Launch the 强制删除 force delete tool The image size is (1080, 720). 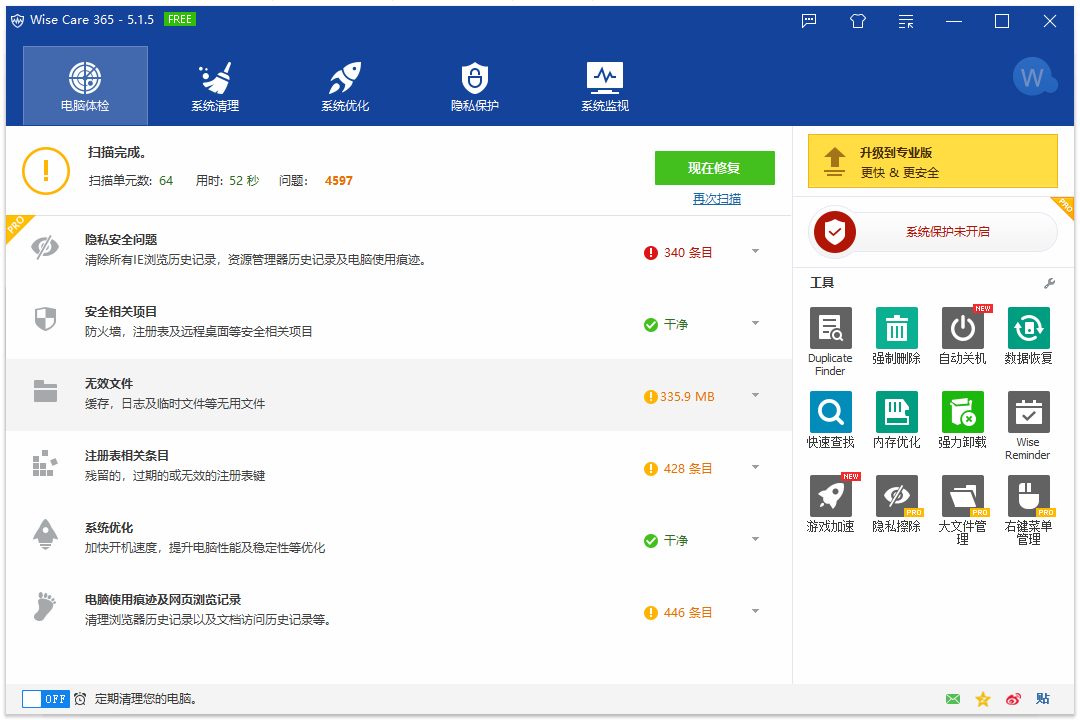pos(896,336)
